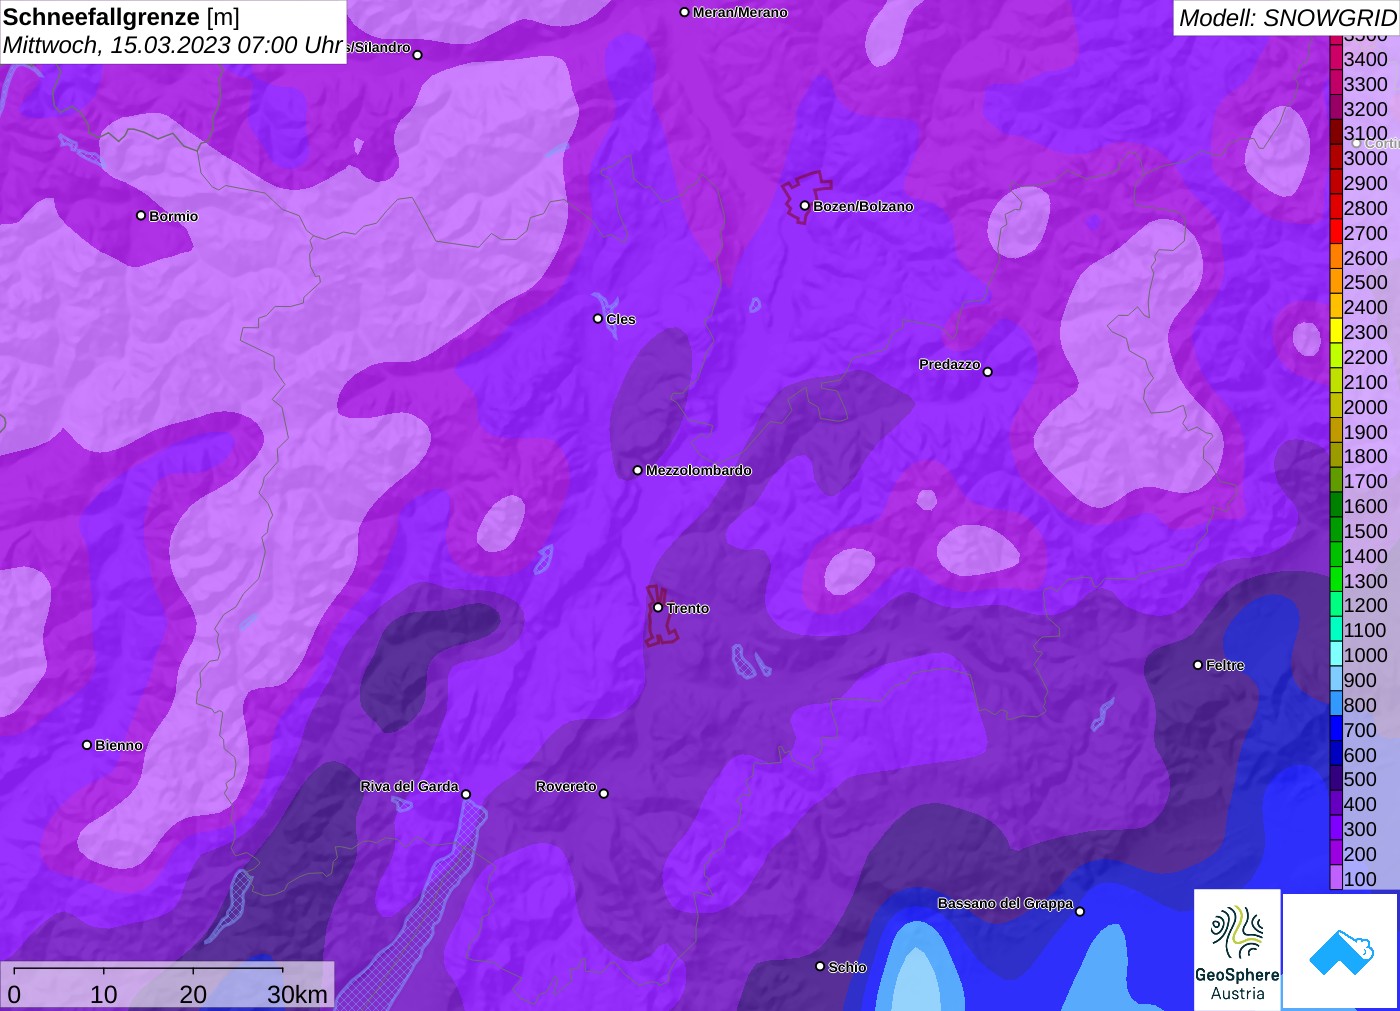Click the Schio city marker dot

(x=820, y=967)
